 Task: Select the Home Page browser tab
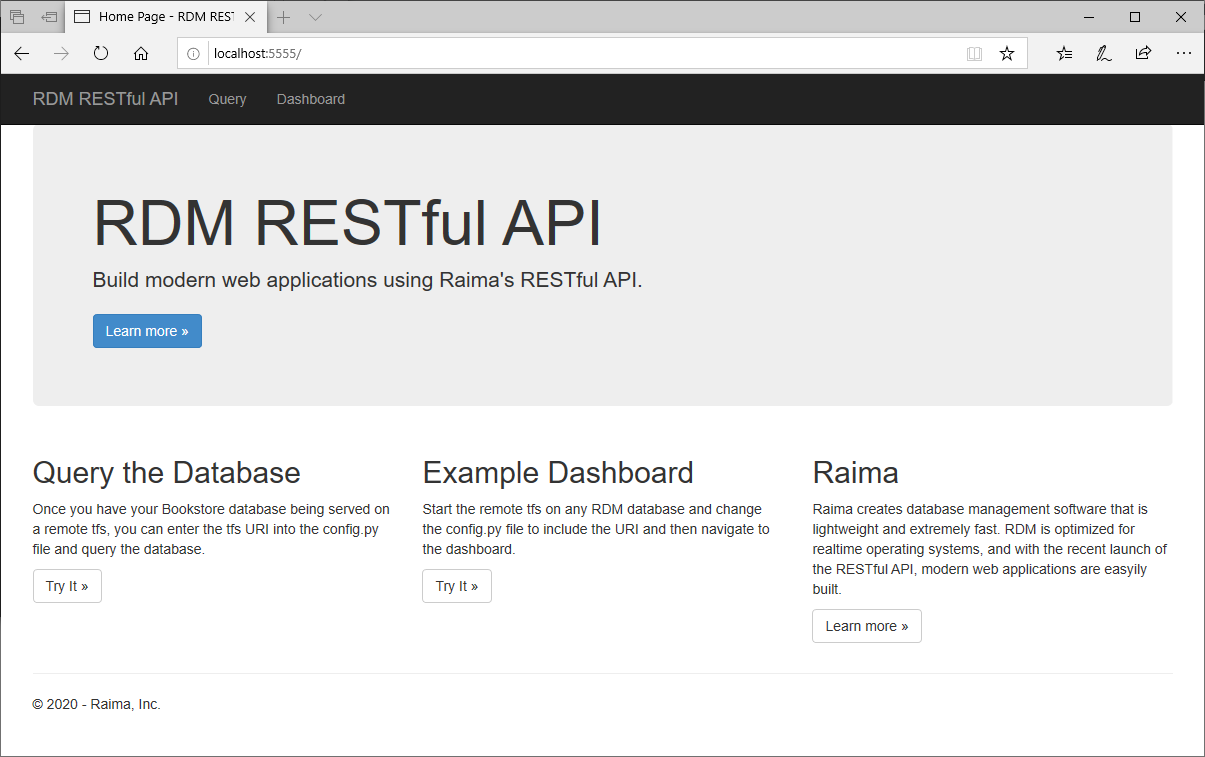[x=166, y=17]
